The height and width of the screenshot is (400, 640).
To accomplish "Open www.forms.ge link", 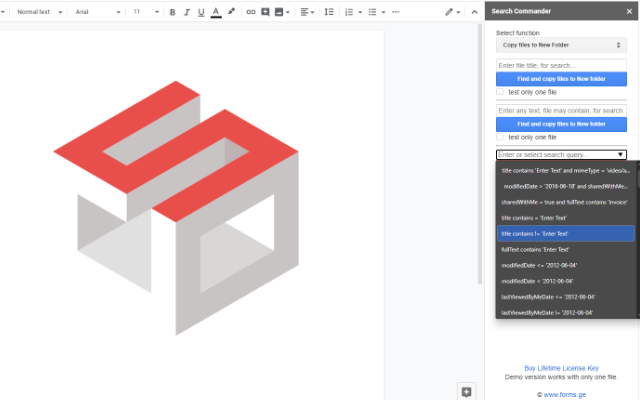I will (x=564, y=395).
